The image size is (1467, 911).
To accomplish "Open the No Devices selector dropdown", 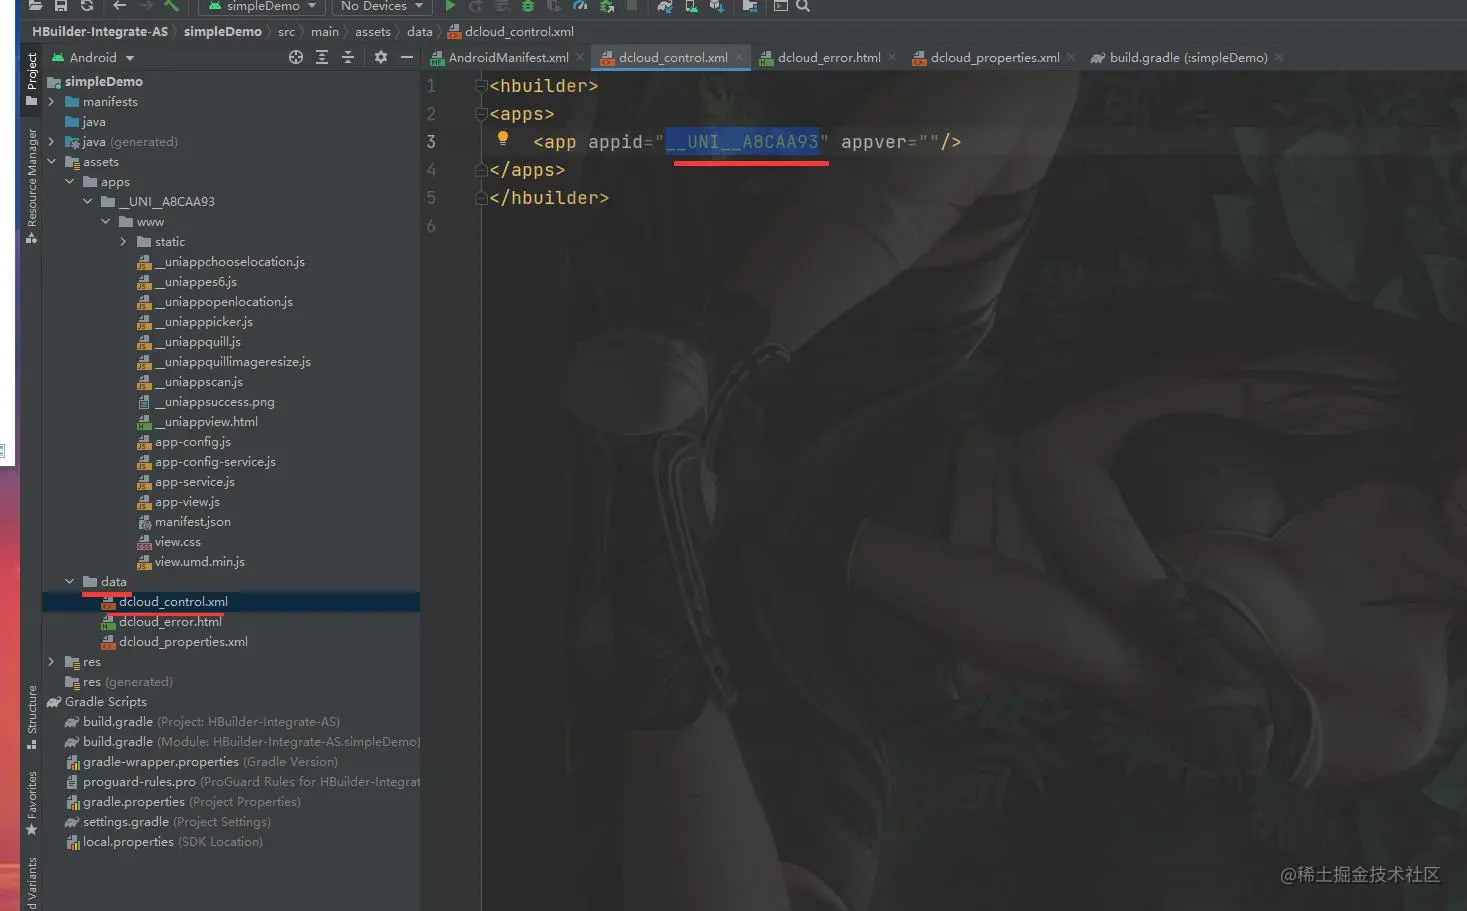I will tap(382, 6).
